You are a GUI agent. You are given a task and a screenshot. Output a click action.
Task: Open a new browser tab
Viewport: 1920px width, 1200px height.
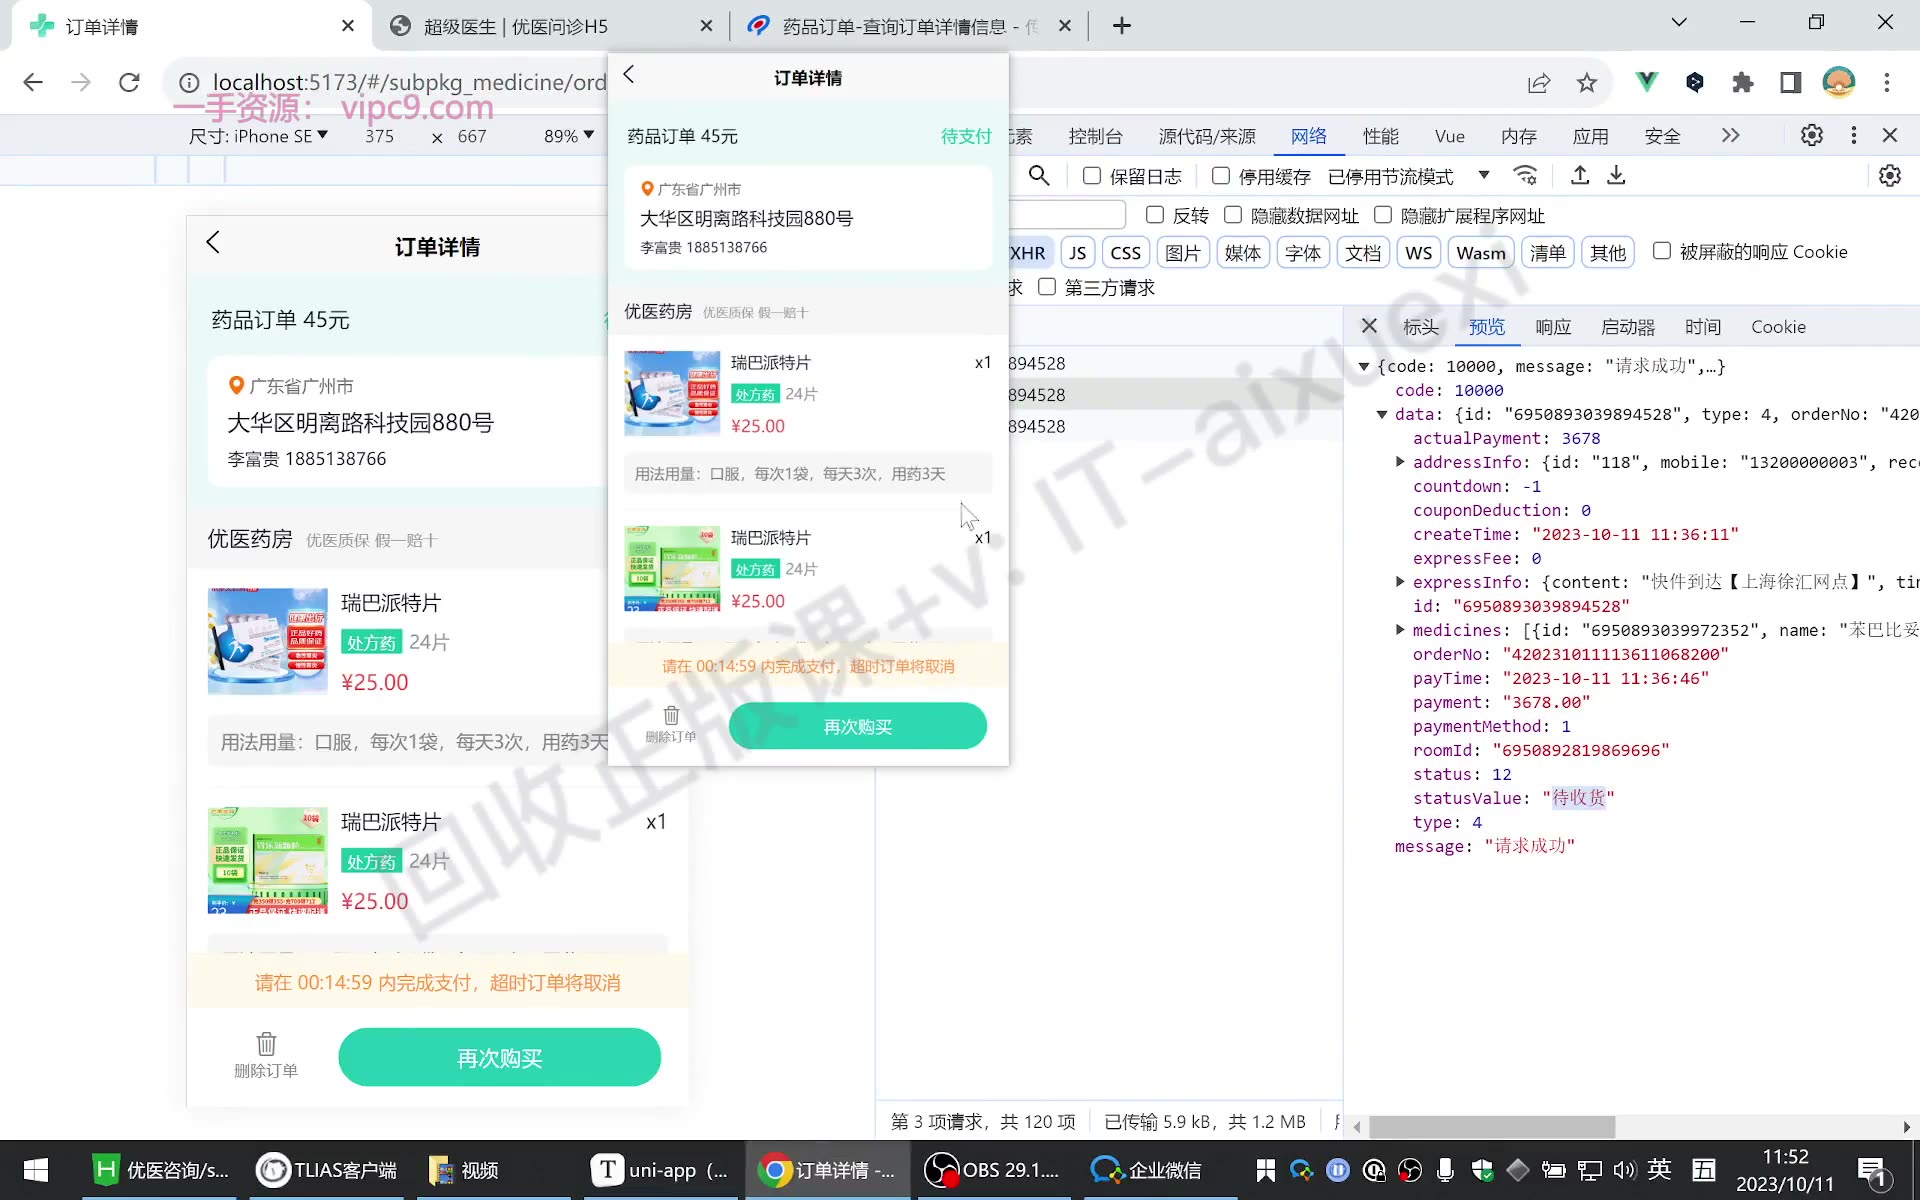1121,26
